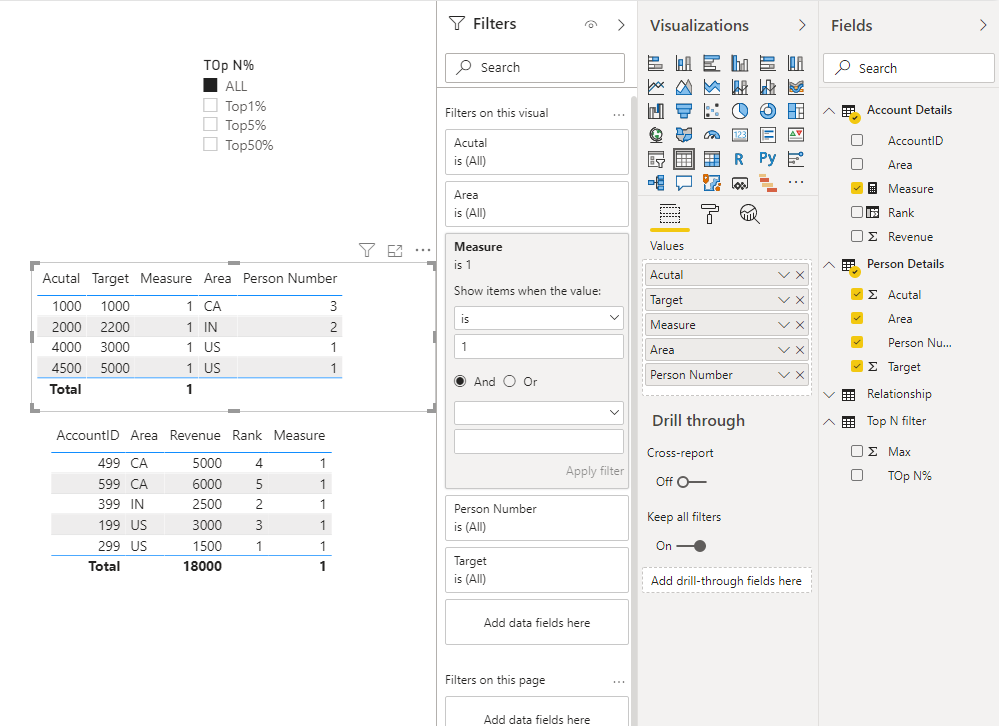Select the Or radio button
Screen dimensions: 999x726
pos(509,381)
